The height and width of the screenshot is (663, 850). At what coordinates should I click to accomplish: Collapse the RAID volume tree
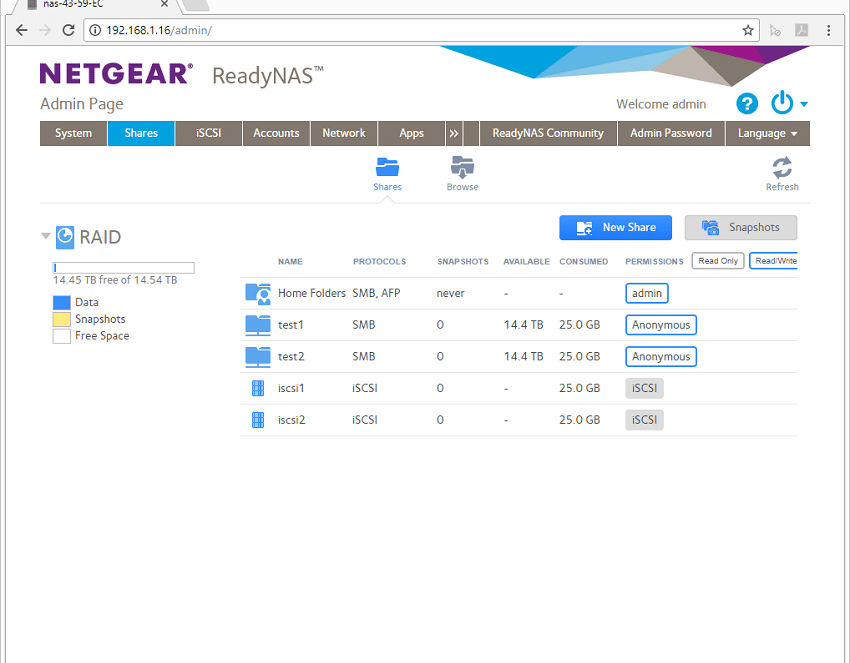46,236
